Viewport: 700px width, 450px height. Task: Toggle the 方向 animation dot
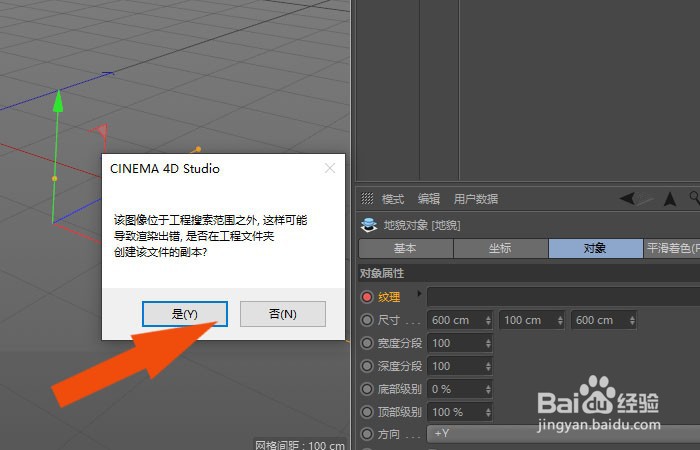pyautogui.click(x=367, y=434)
